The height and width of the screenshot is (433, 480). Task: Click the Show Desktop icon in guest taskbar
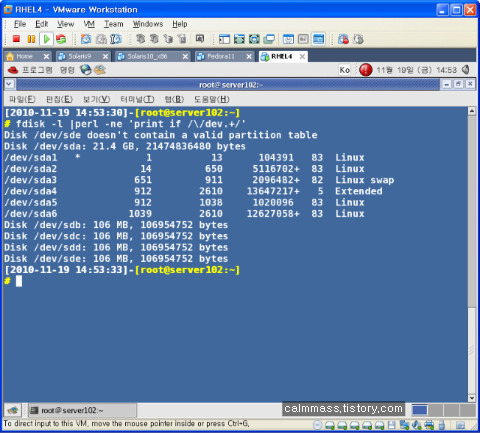[x=12, y=410]
